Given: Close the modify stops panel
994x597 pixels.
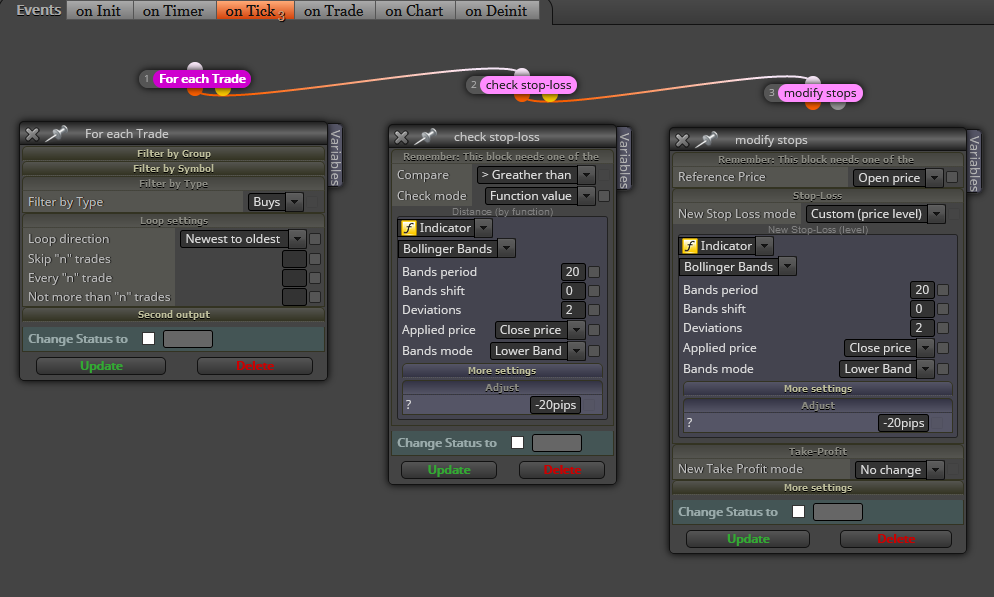Looking at the screenshot, I should (682, 140).
